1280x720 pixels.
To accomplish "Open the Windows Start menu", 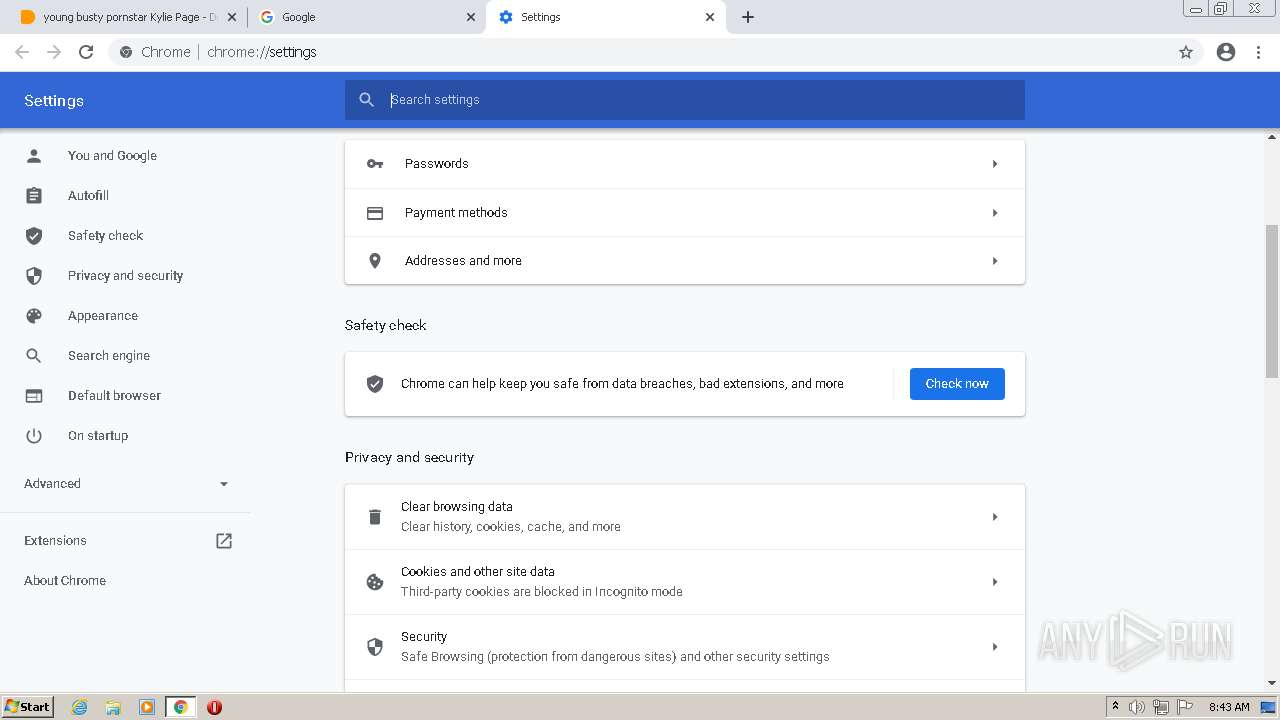I will point(27,707).
